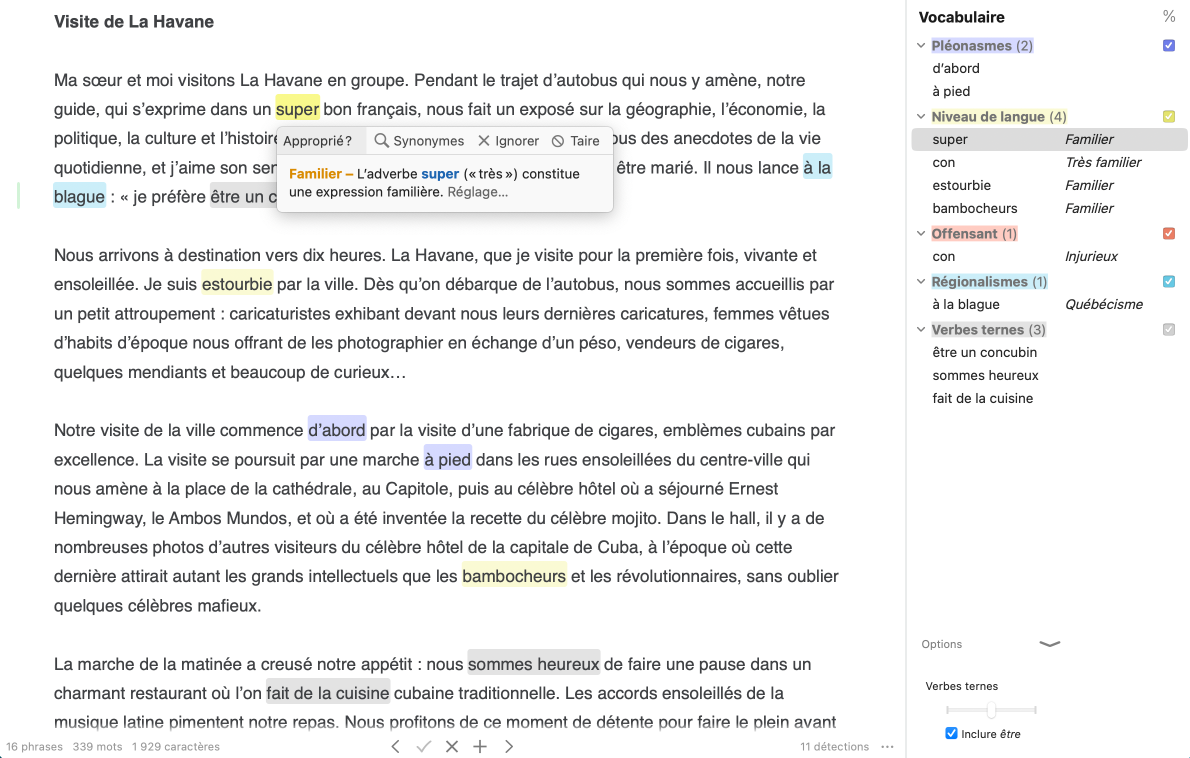Screen dimensions: 1190x758
Task: Click the plus add icon in bottom bar
Action: (x=480, y=747)
